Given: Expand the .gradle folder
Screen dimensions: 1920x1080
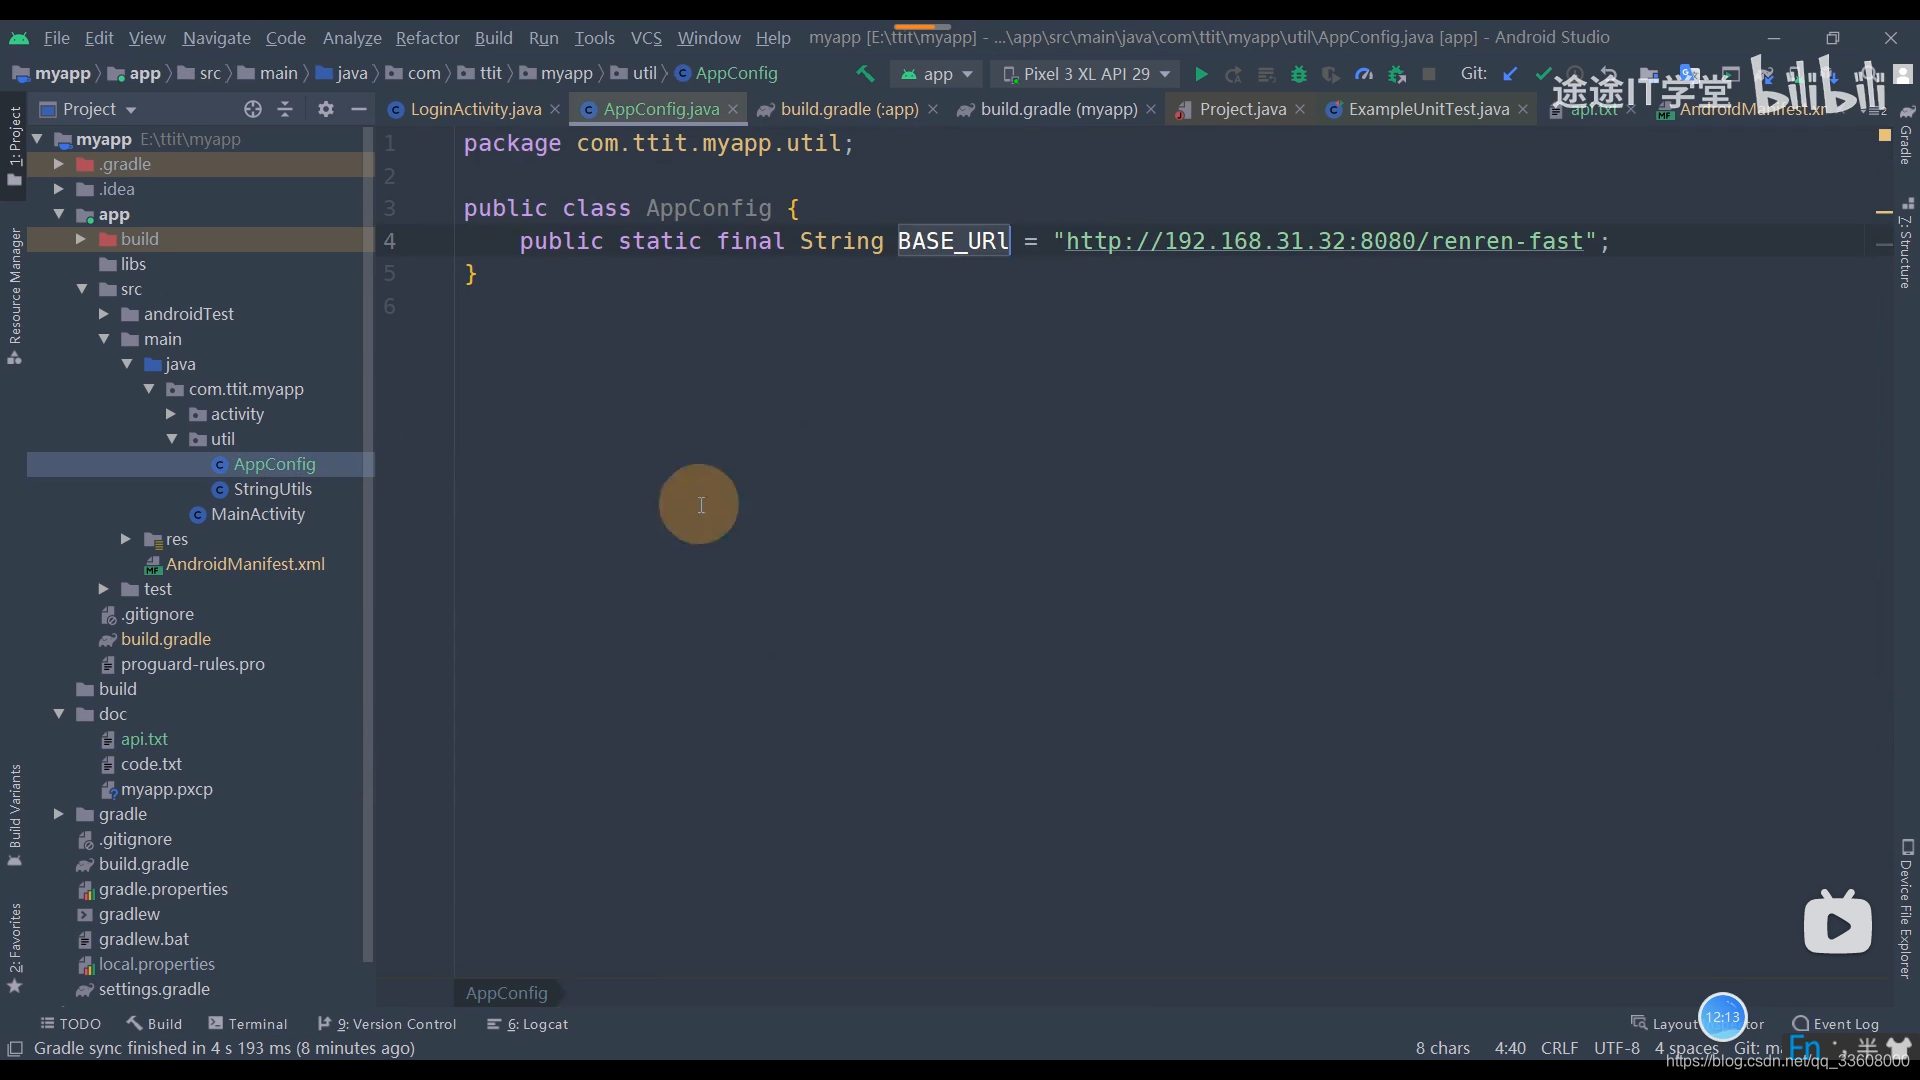Looking at the screenshot, I should [59, 164].
